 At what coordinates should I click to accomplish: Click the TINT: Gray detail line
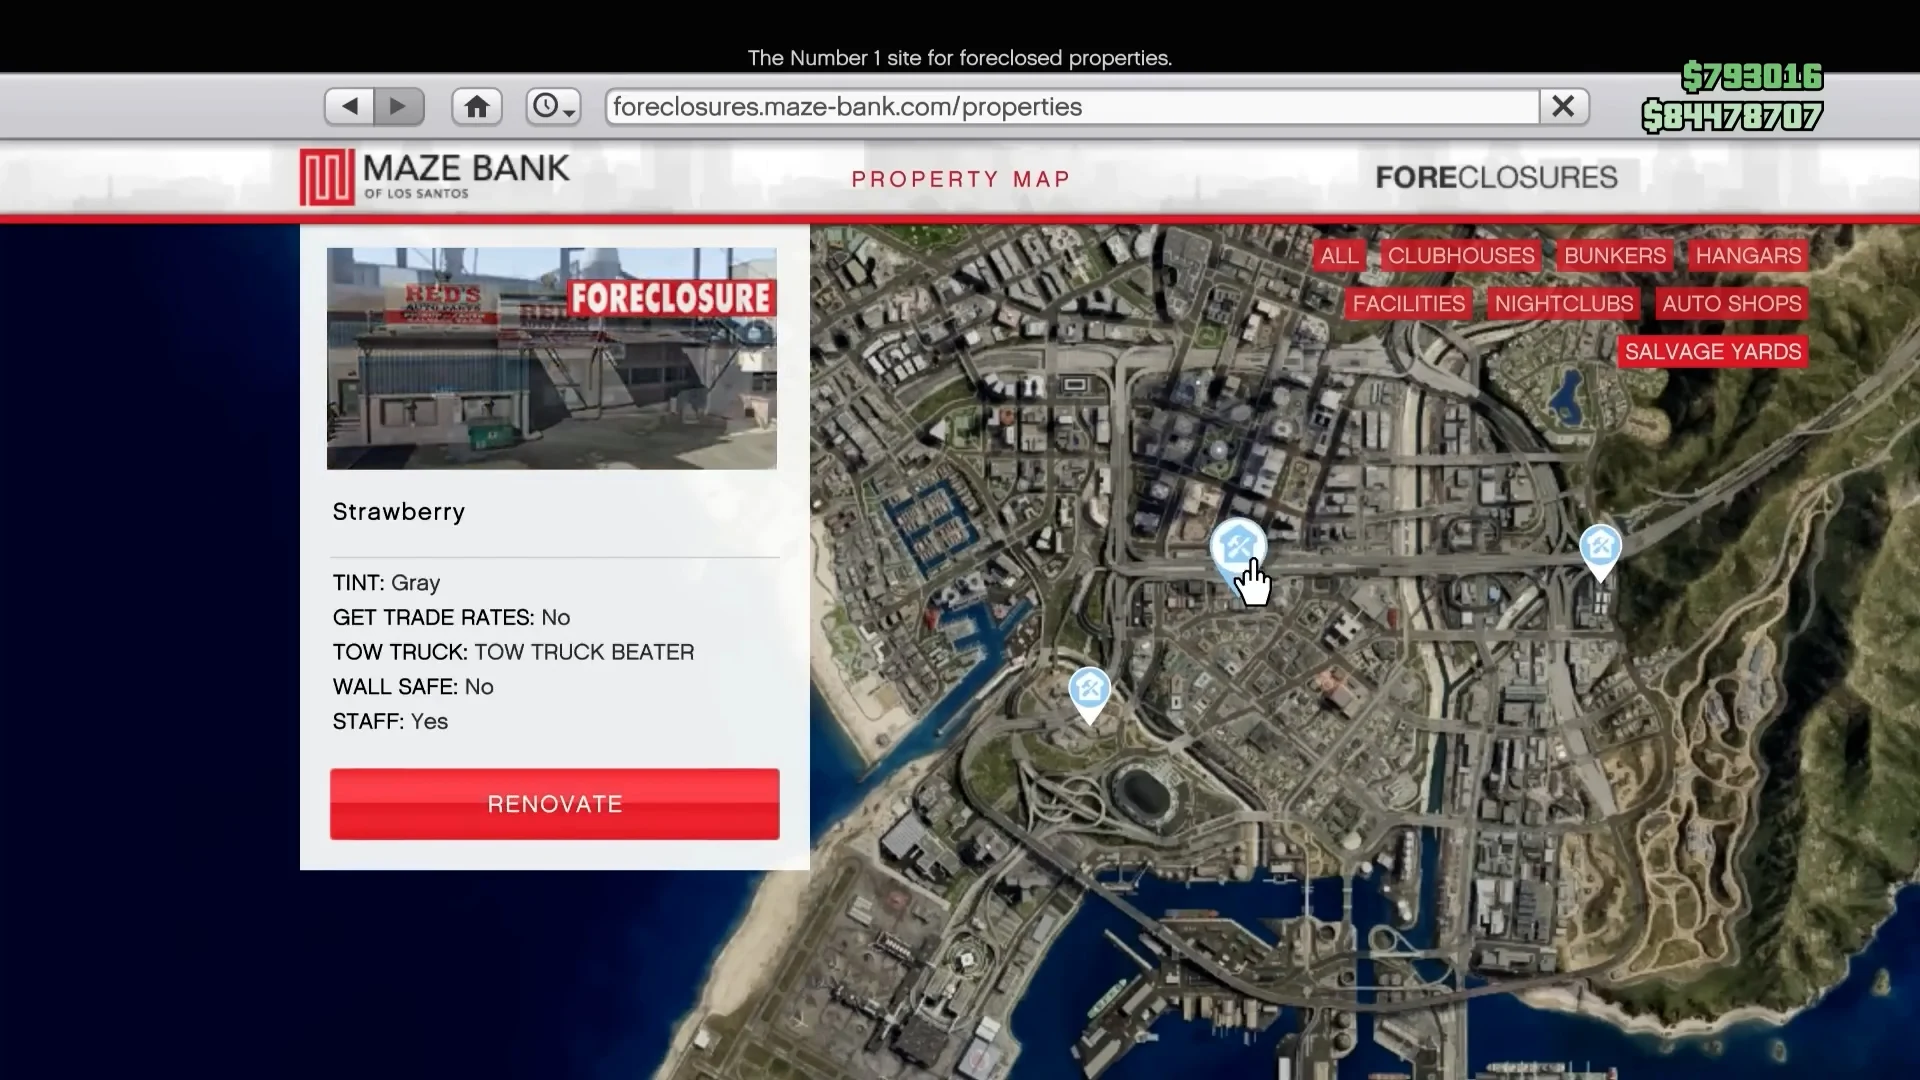point(386,583)
